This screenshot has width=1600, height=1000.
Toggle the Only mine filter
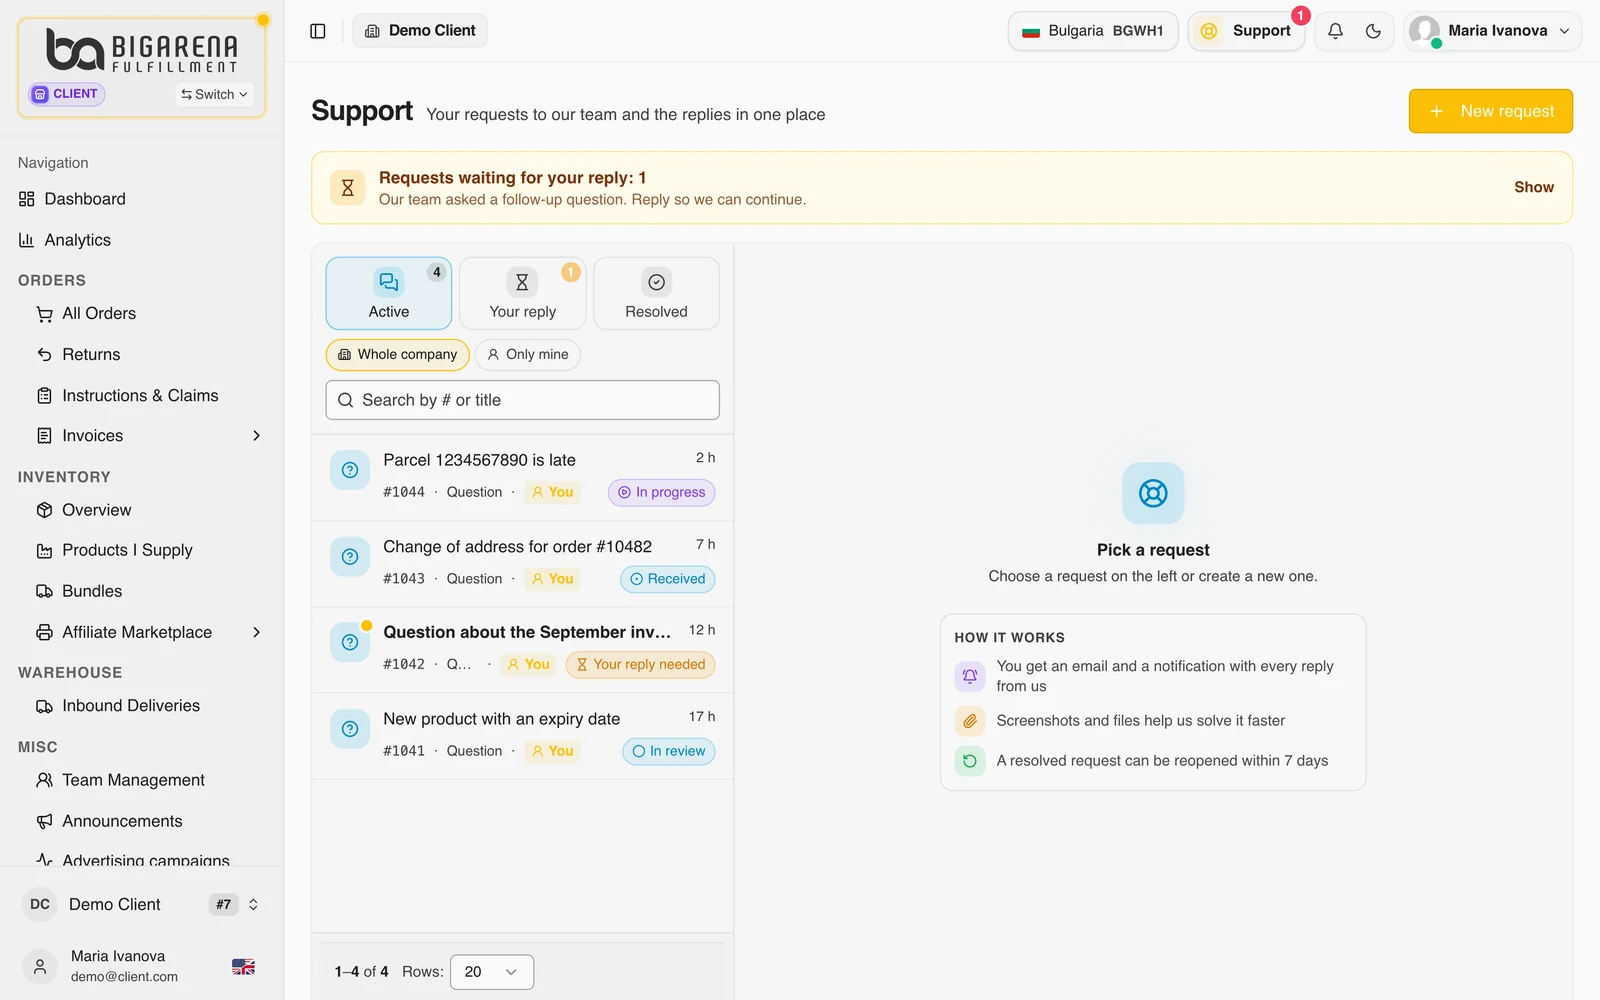point(528,355)
